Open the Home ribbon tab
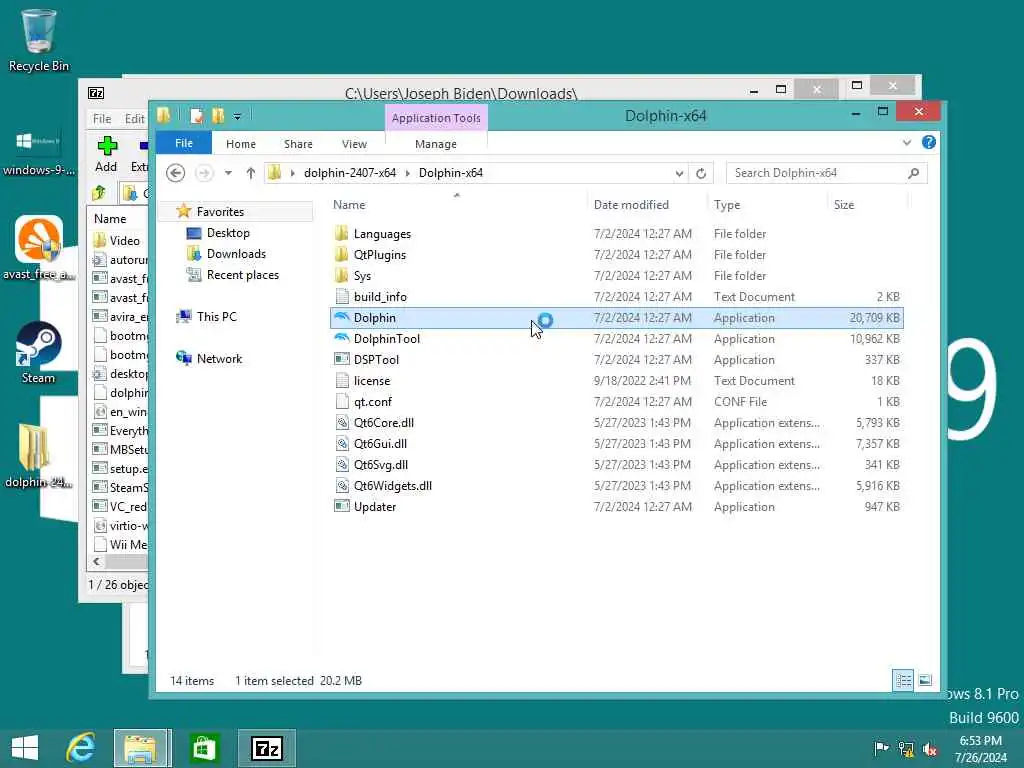Screen dimensions: 1024x768 click(241, 144)
